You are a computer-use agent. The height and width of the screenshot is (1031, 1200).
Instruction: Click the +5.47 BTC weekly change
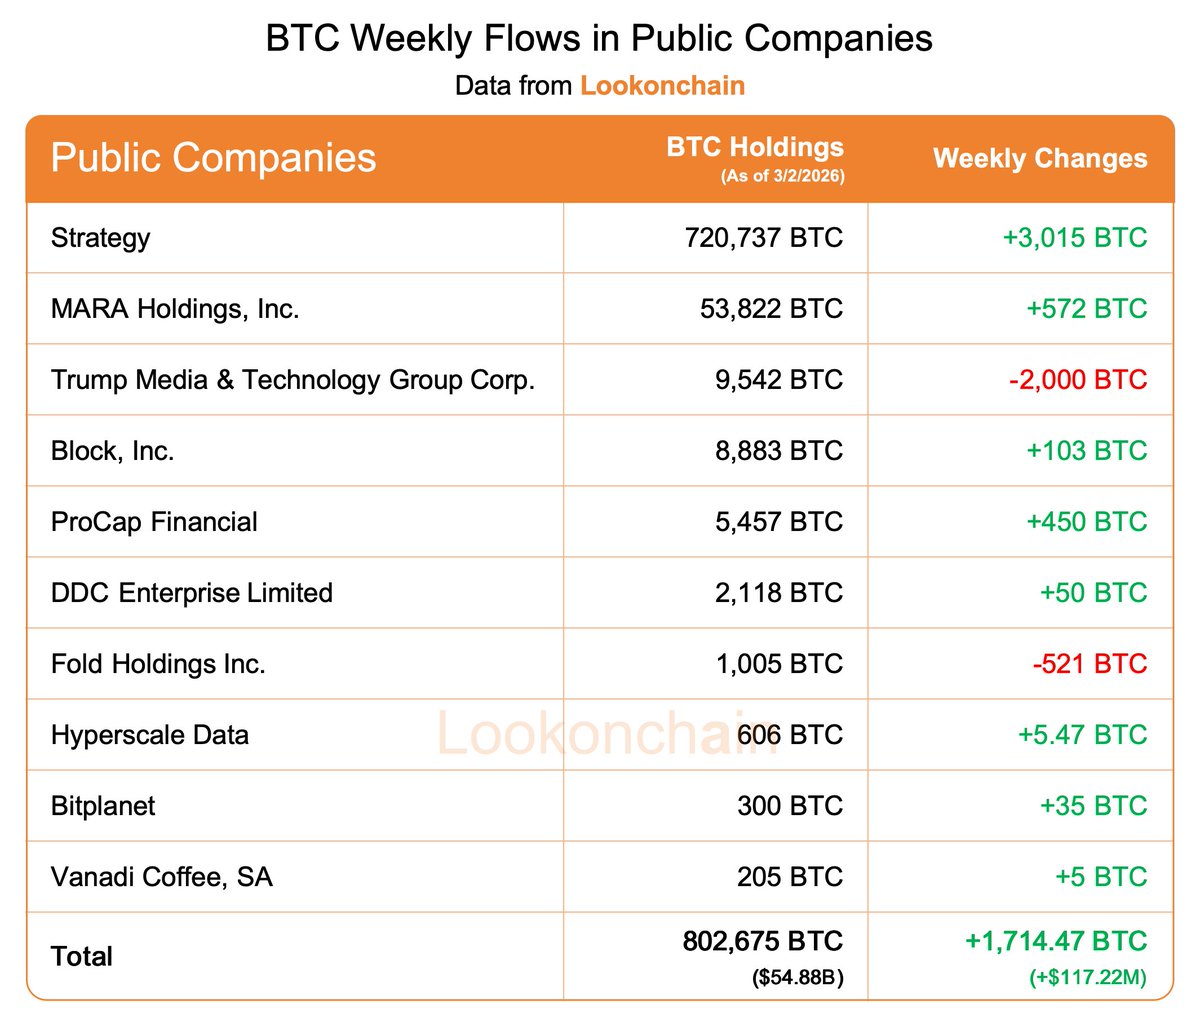(1082, 735)
